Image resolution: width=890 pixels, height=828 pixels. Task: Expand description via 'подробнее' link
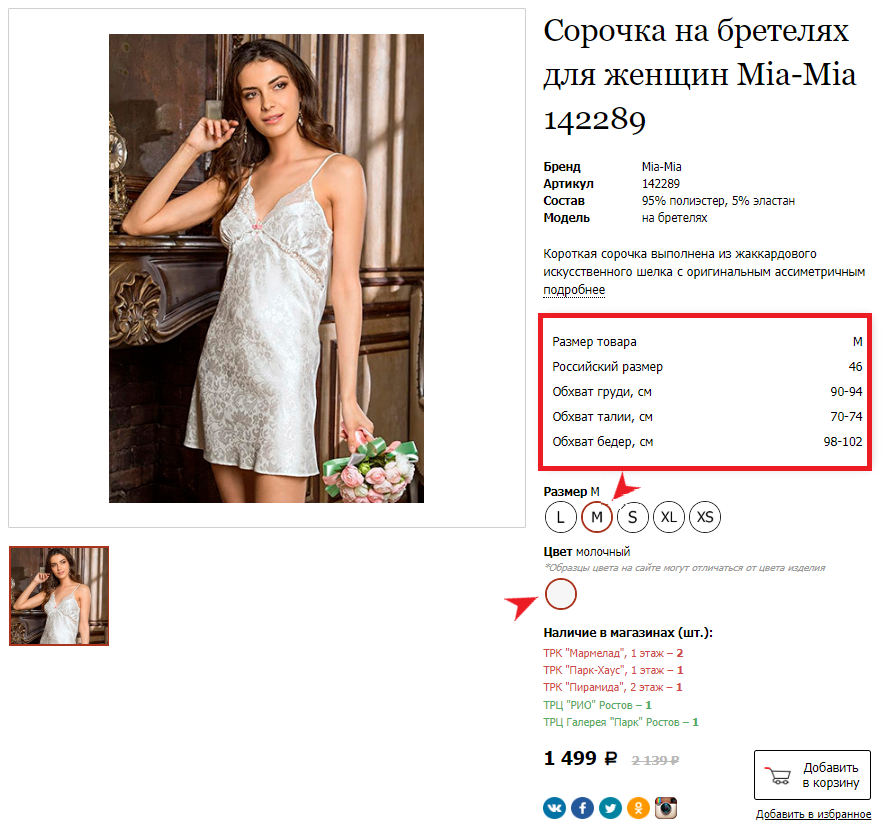coord(574,290)
